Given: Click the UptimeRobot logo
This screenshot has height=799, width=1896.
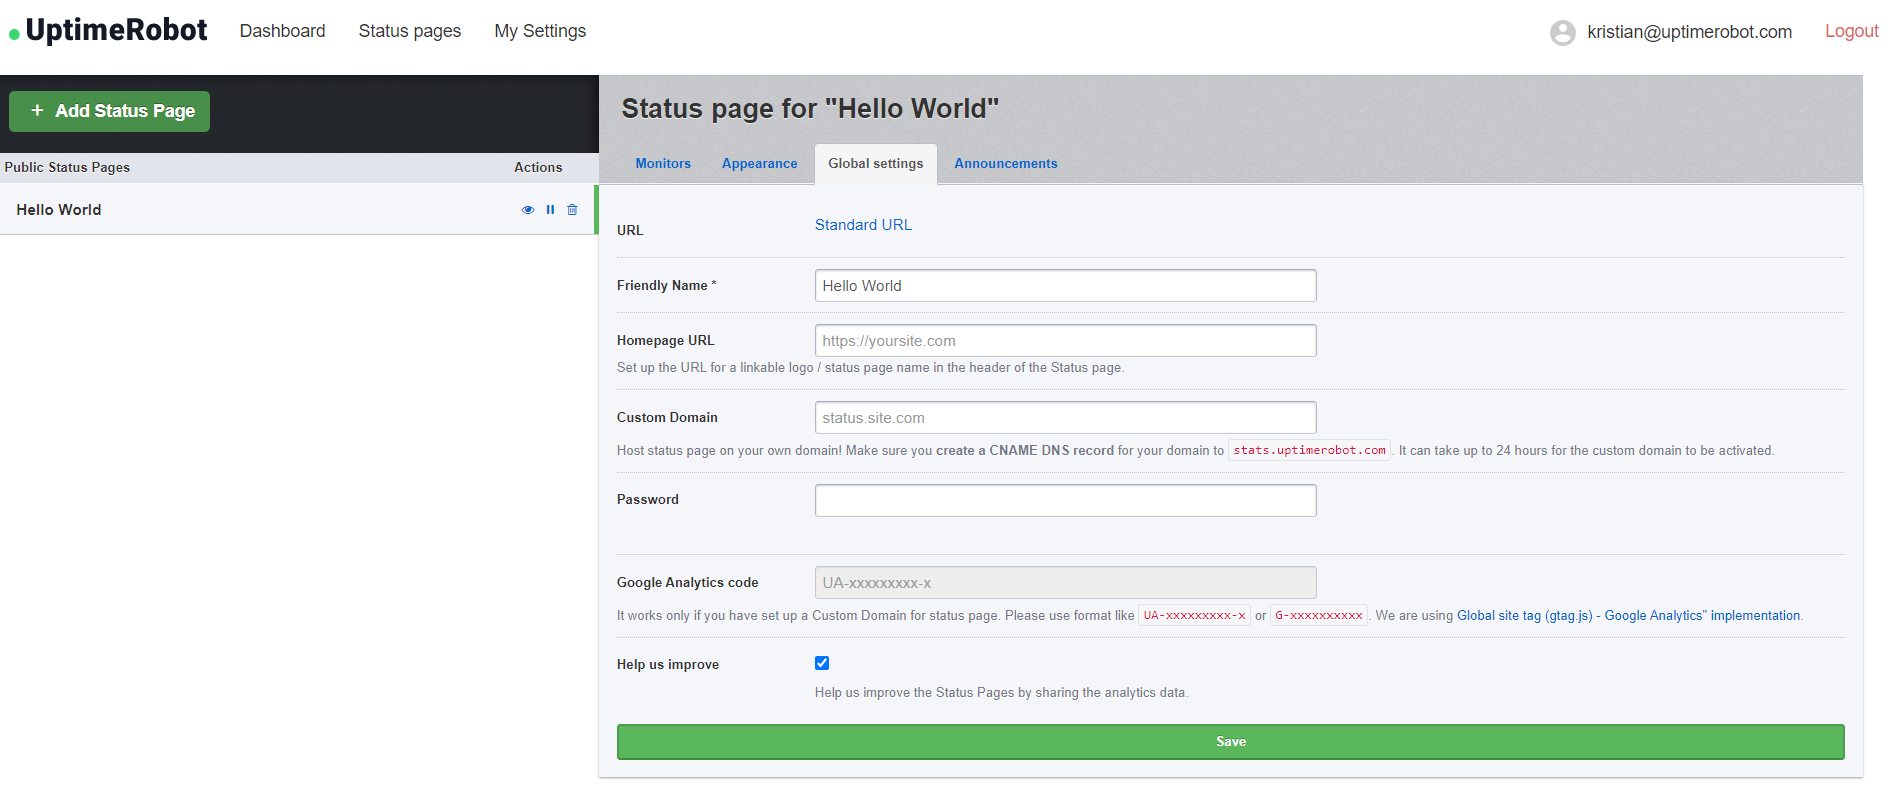Looking at the screenshot, I should [x=108, y=31].
